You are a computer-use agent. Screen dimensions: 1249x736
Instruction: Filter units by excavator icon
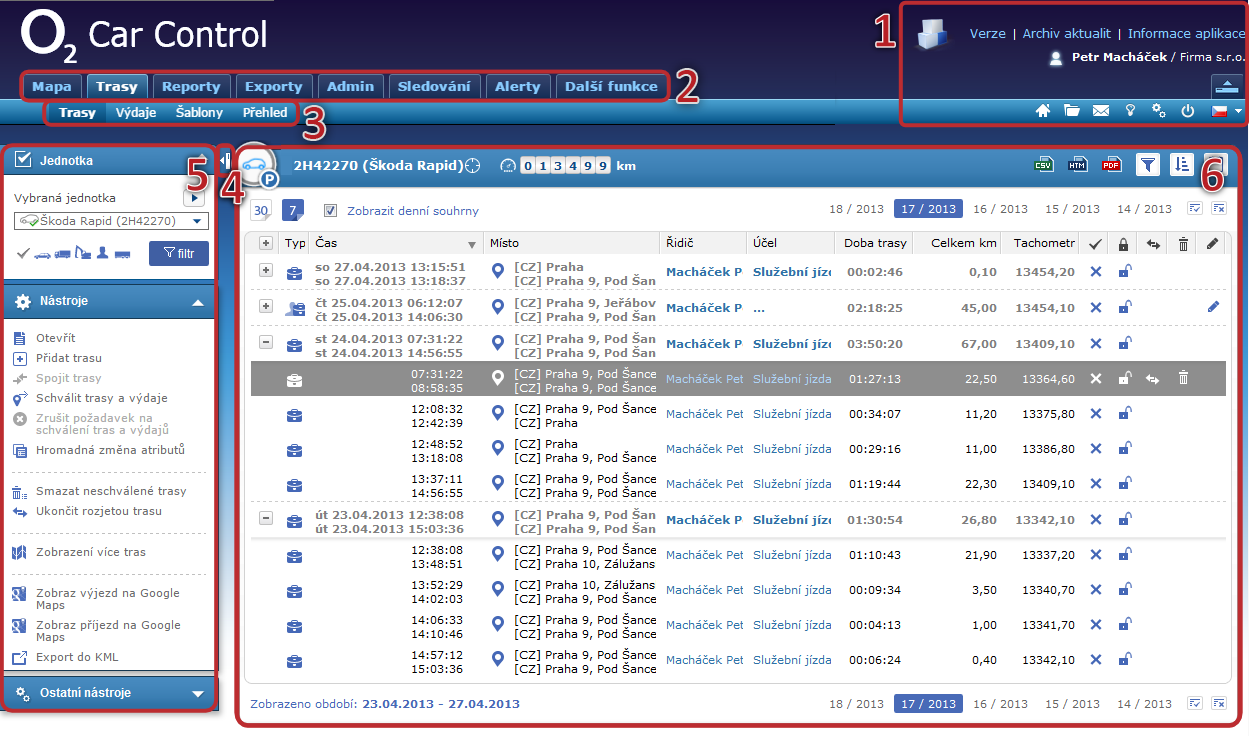(x=84, y=254)
